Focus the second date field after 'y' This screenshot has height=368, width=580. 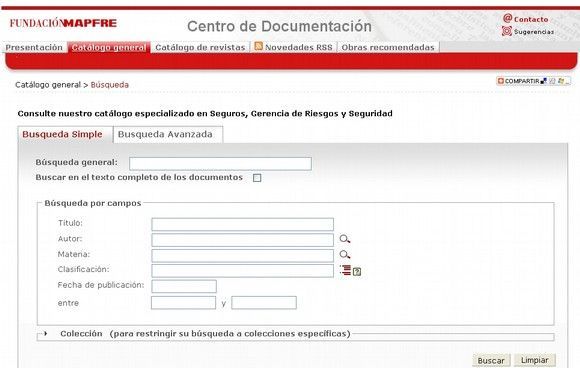pos(264,303)
